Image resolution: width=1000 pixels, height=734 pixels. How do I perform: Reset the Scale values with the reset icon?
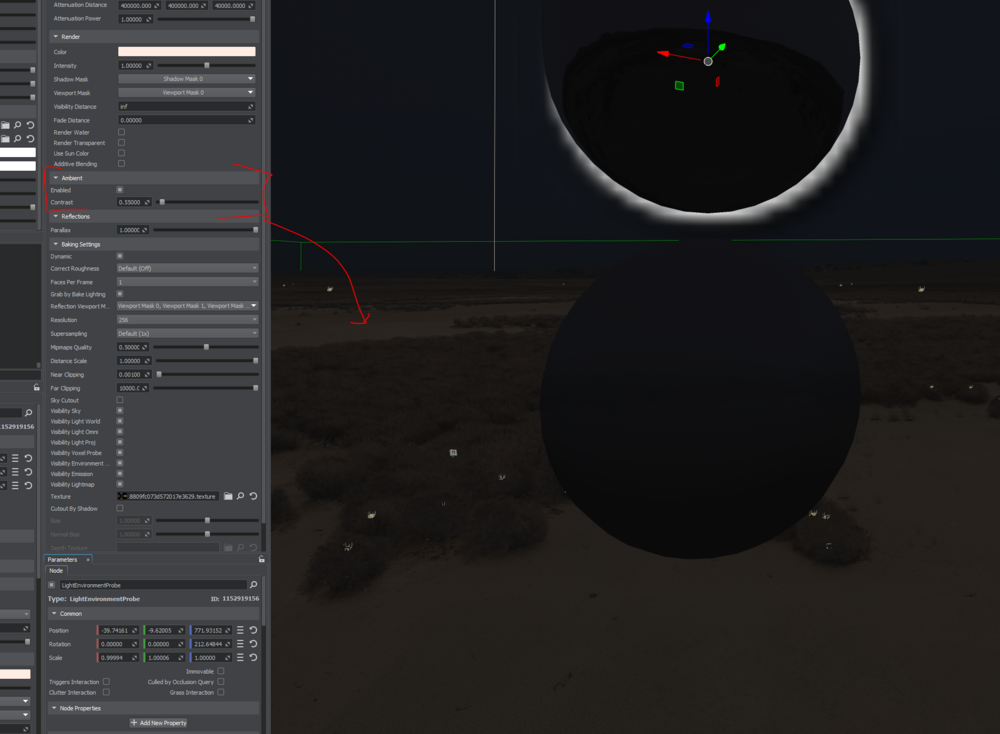coord(254,658)
